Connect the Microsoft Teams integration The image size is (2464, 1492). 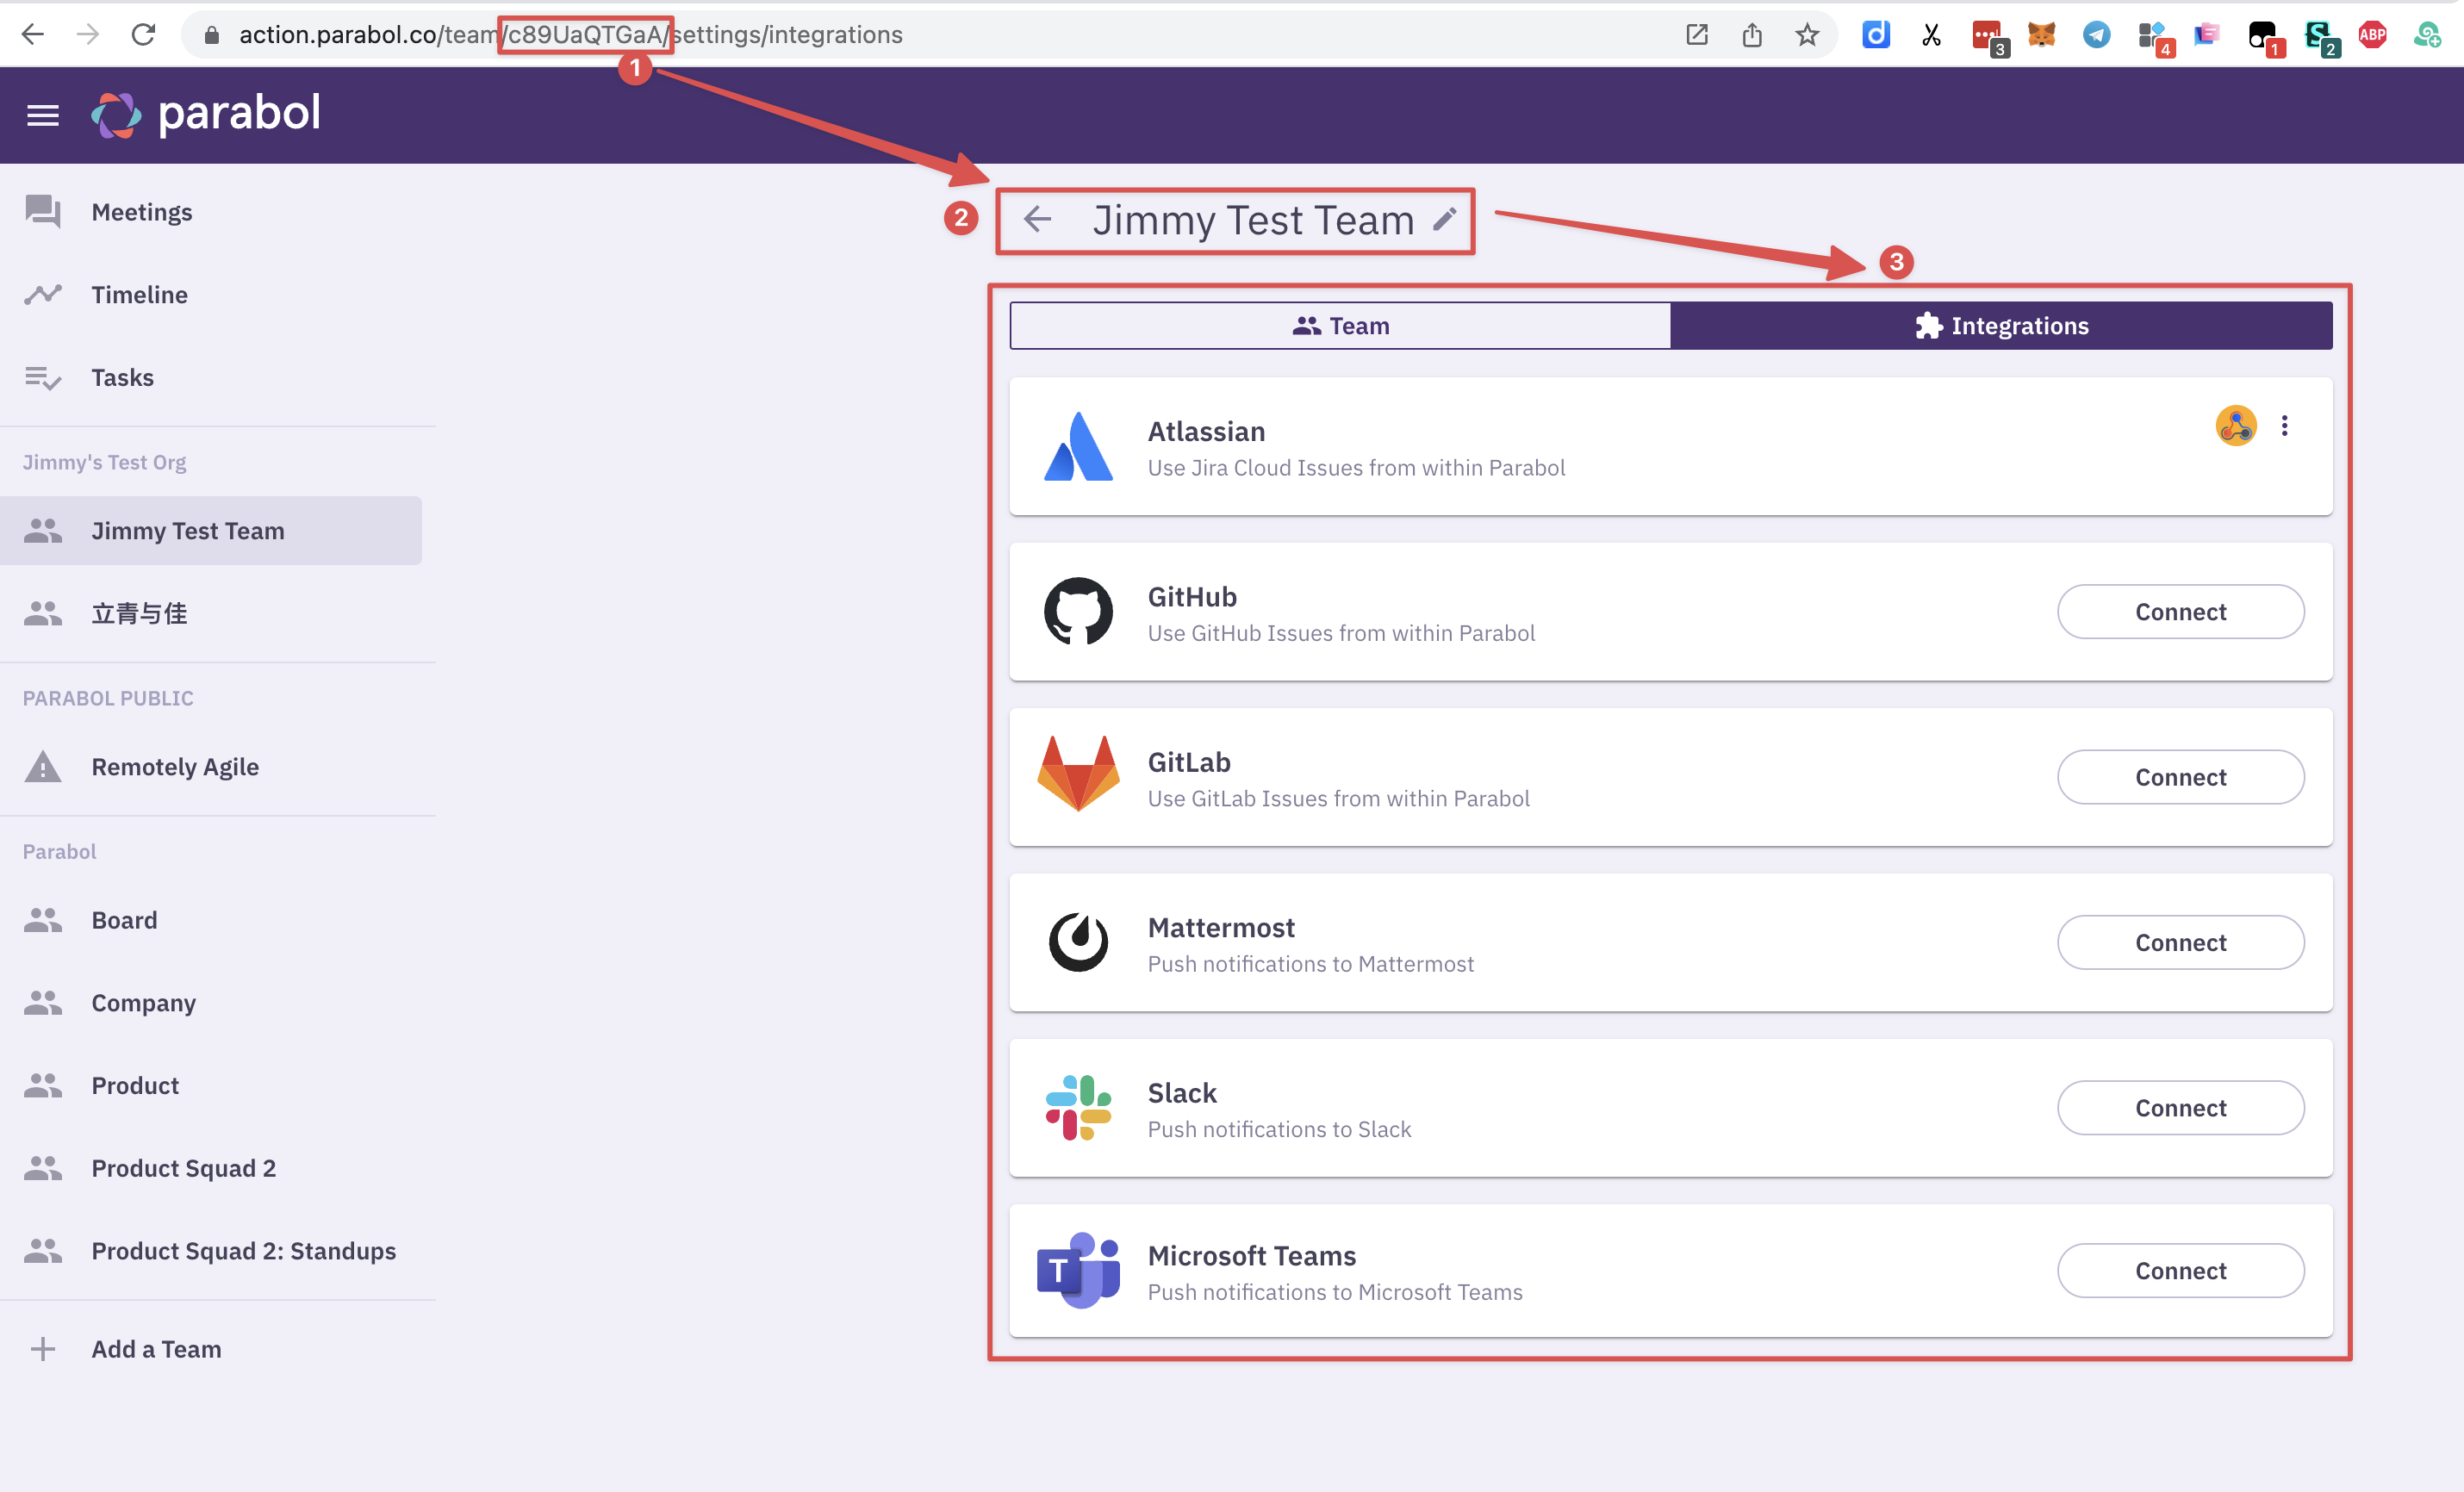(x=2181, y=1270)
